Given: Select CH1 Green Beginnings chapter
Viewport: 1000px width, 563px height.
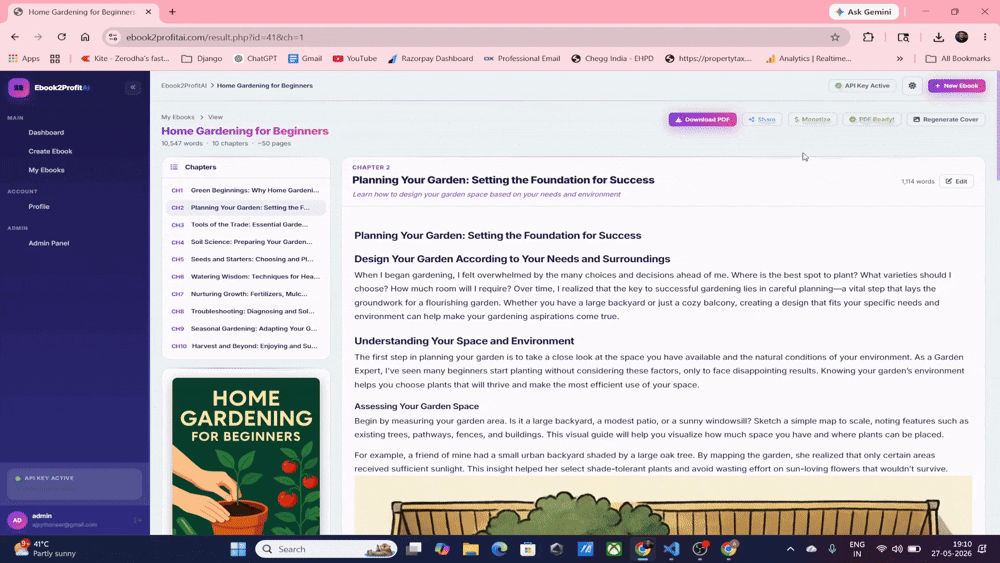Looking at the screenshot, I should [246, 190].
